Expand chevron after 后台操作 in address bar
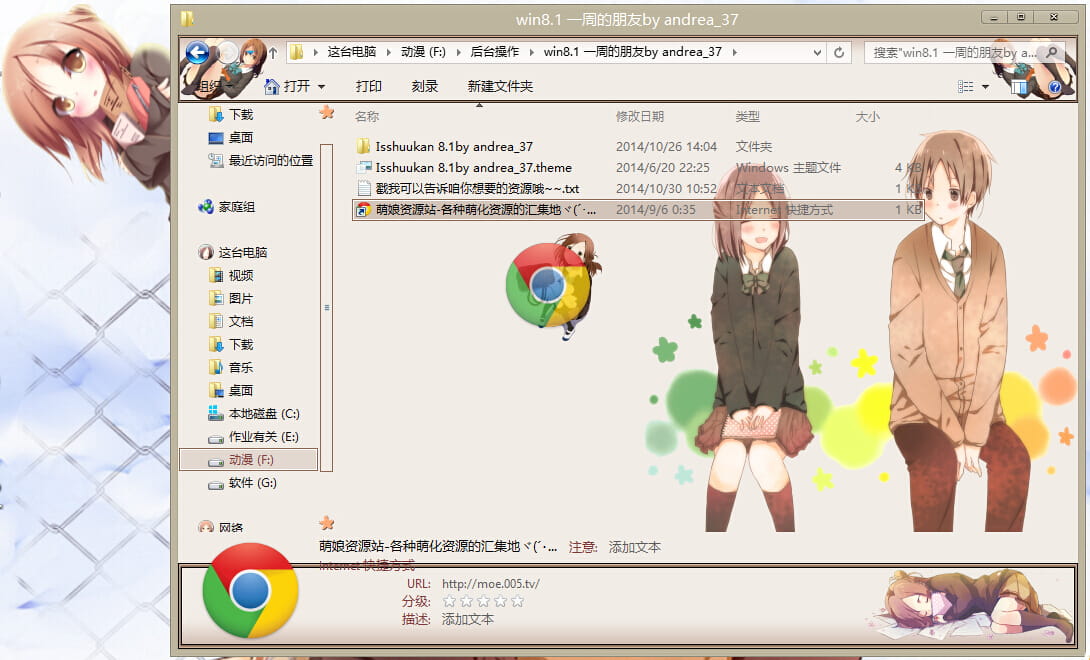 532,52
